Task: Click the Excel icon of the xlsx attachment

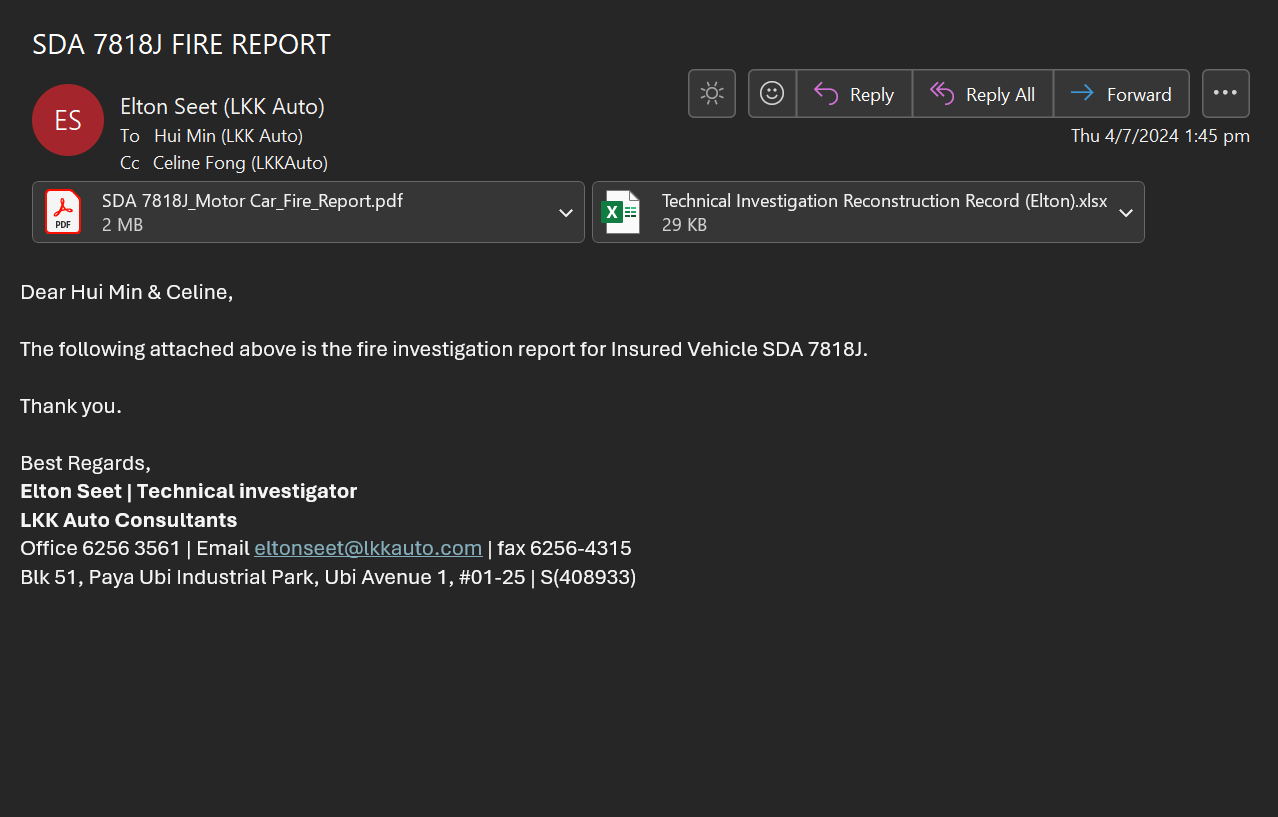Action: [x=620, y=212]
